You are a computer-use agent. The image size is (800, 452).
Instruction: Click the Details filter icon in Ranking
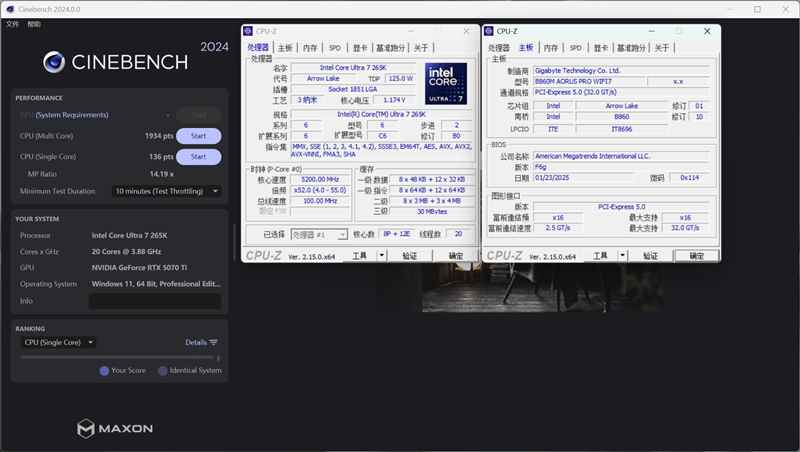213,342
